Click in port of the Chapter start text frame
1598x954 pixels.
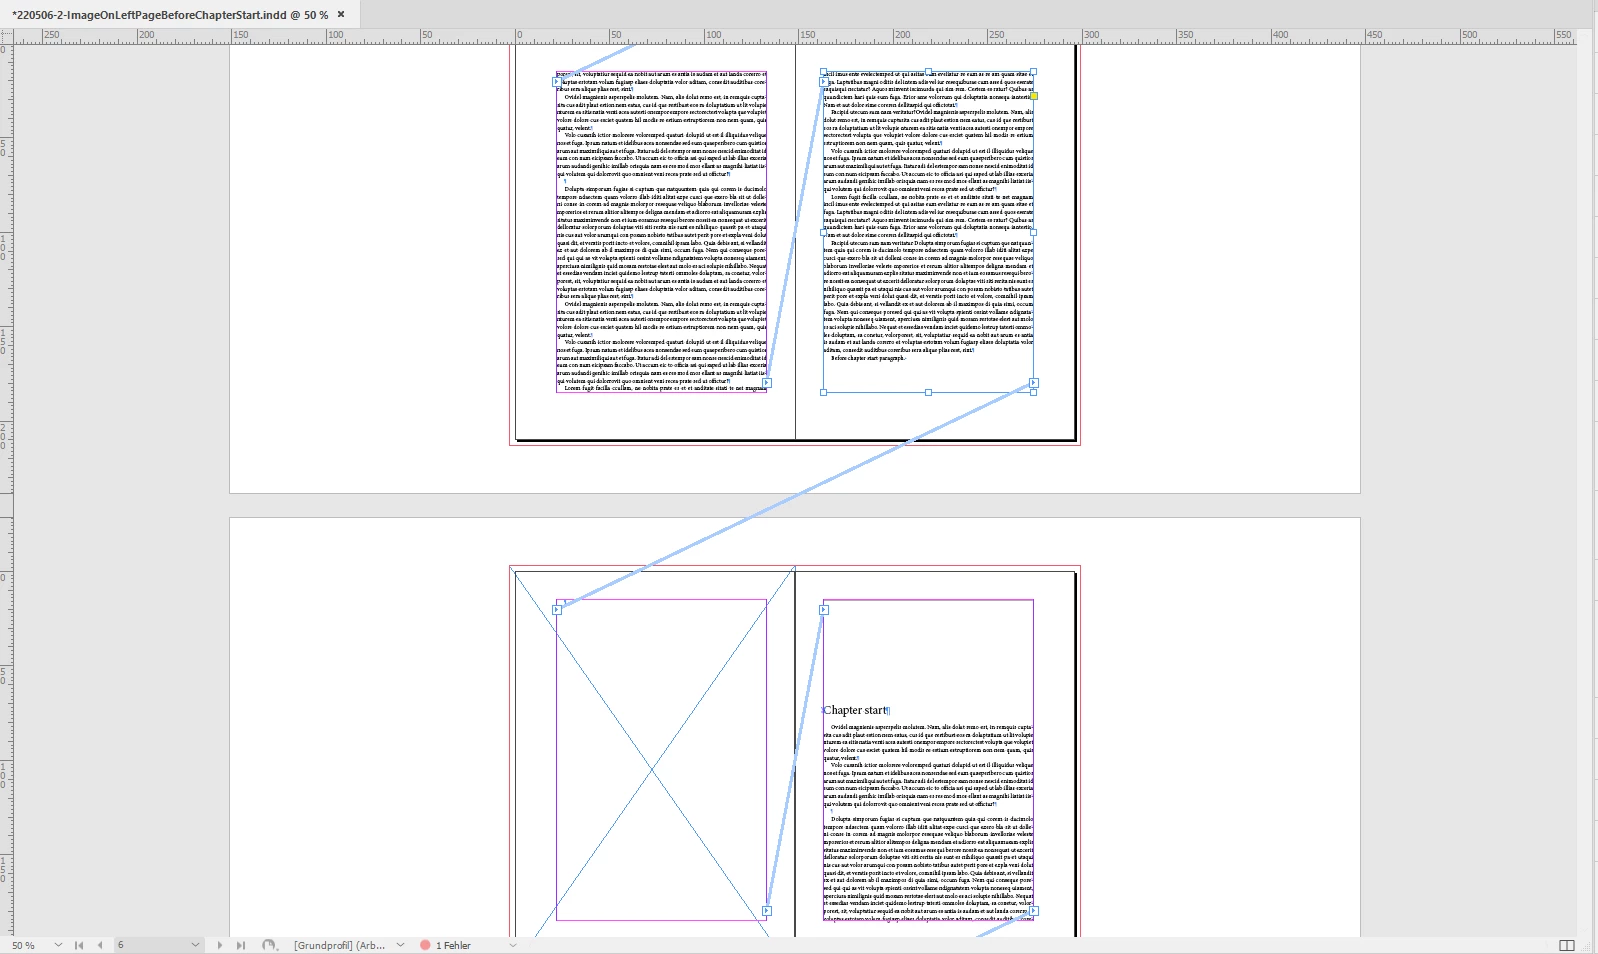824,609
